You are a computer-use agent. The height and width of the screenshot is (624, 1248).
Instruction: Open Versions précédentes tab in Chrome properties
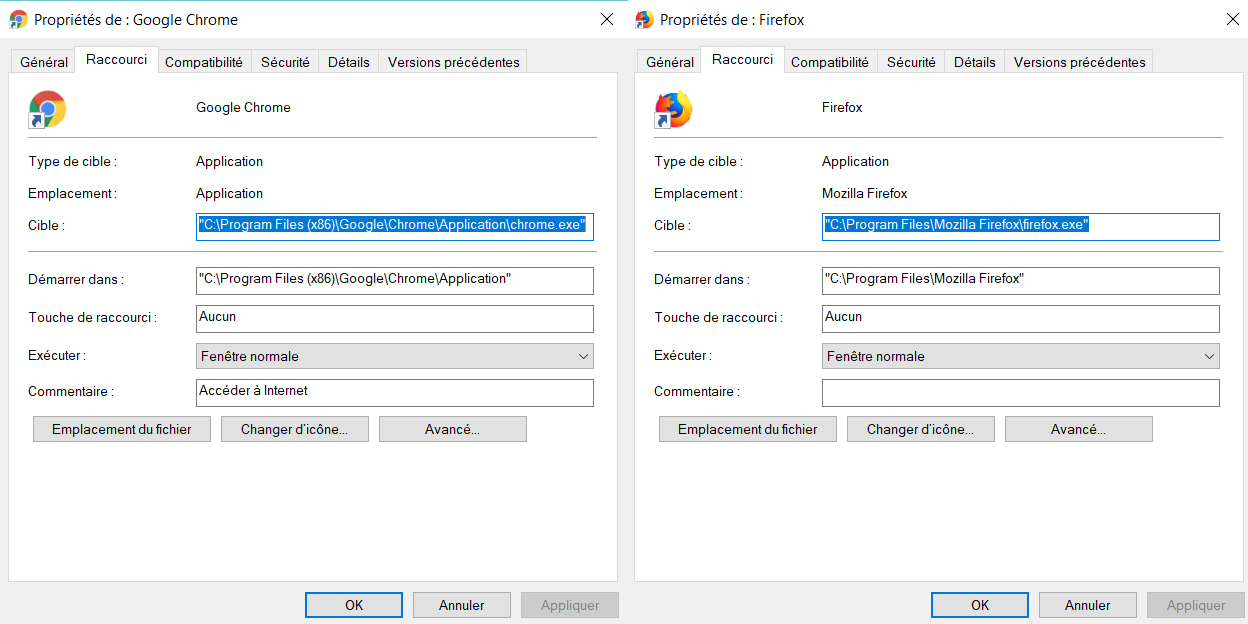point(454,62)
